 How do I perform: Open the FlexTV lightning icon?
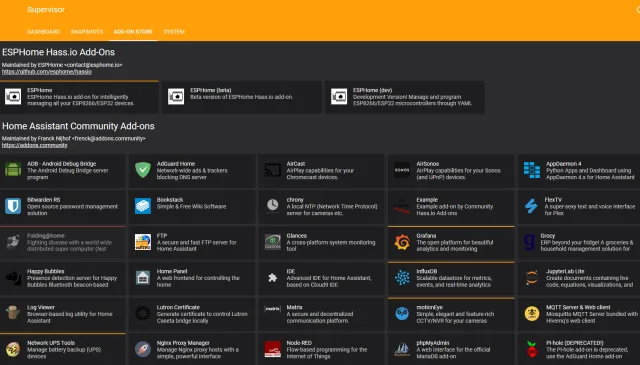[531, 206]
